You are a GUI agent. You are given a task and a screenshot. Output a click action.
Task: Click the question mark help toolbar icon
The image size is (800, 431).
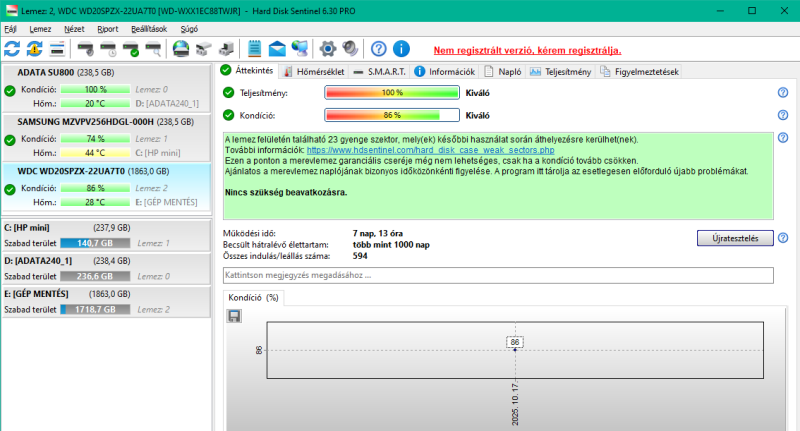point(379,49)
